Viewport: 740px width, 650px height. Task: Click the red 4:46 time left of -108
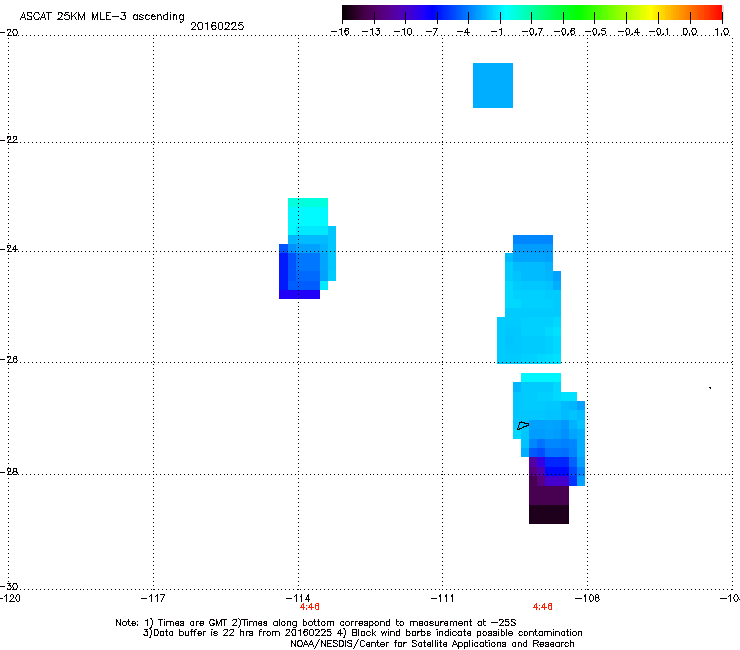(x=542, y=607)
